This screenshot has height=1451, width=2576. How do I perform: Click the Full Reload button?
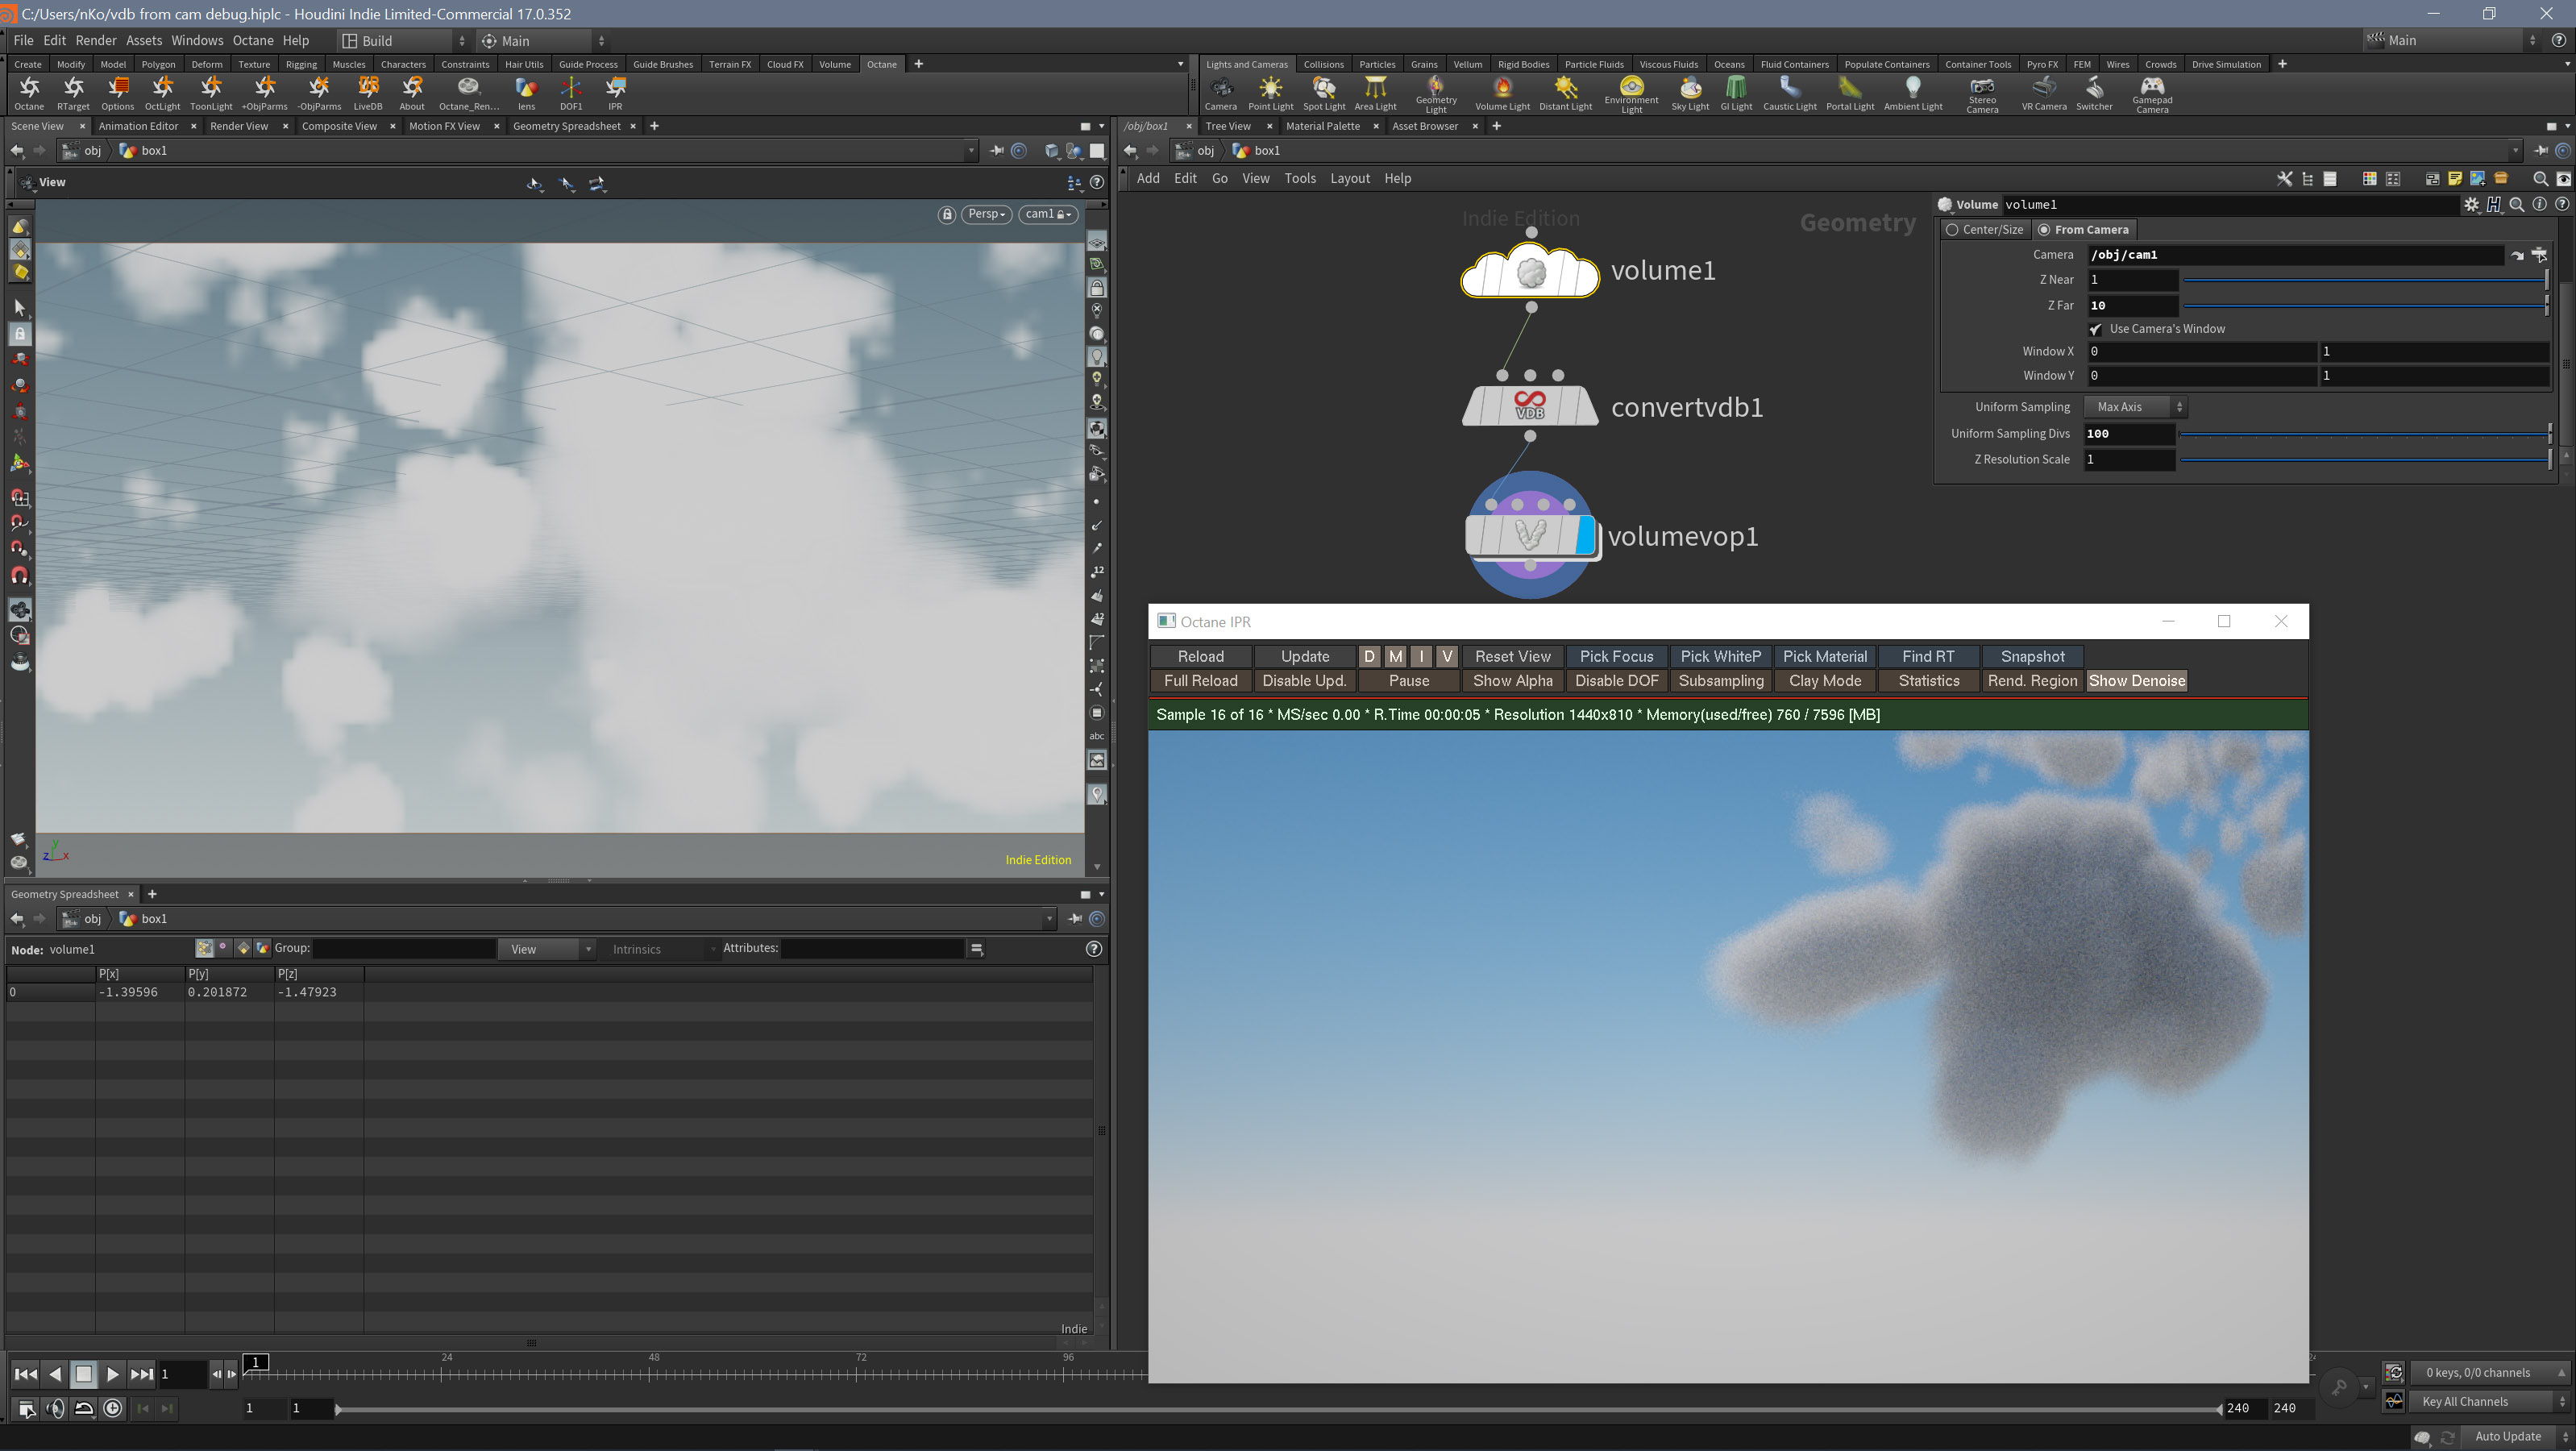(x=1200, y=681)
